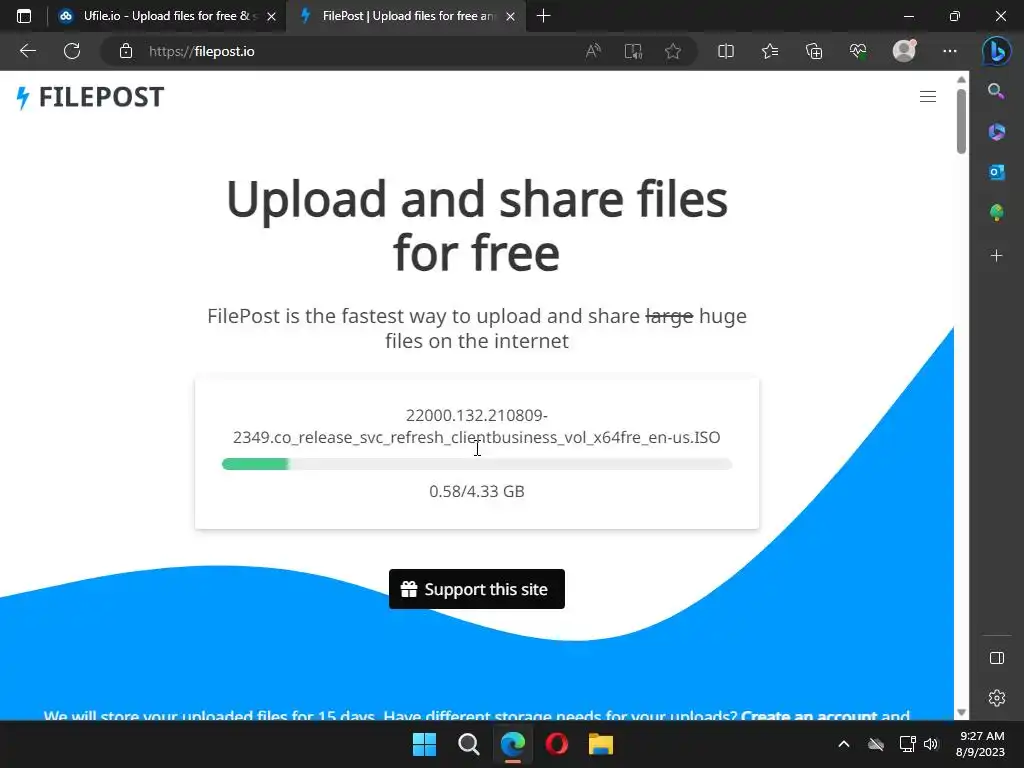Open Bing Chat sidebar button

[x=997, y=51]
